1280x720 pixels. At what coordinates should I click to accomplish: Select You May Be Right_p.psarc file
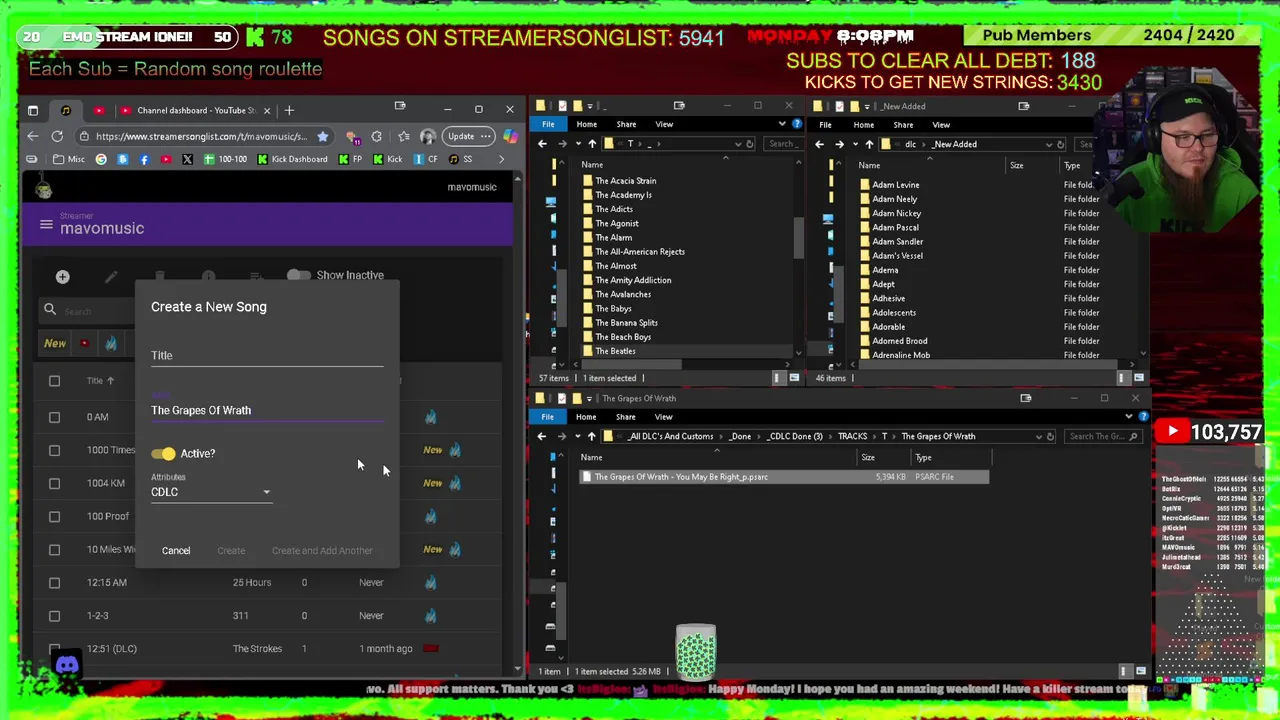click(x=785, y=477)
